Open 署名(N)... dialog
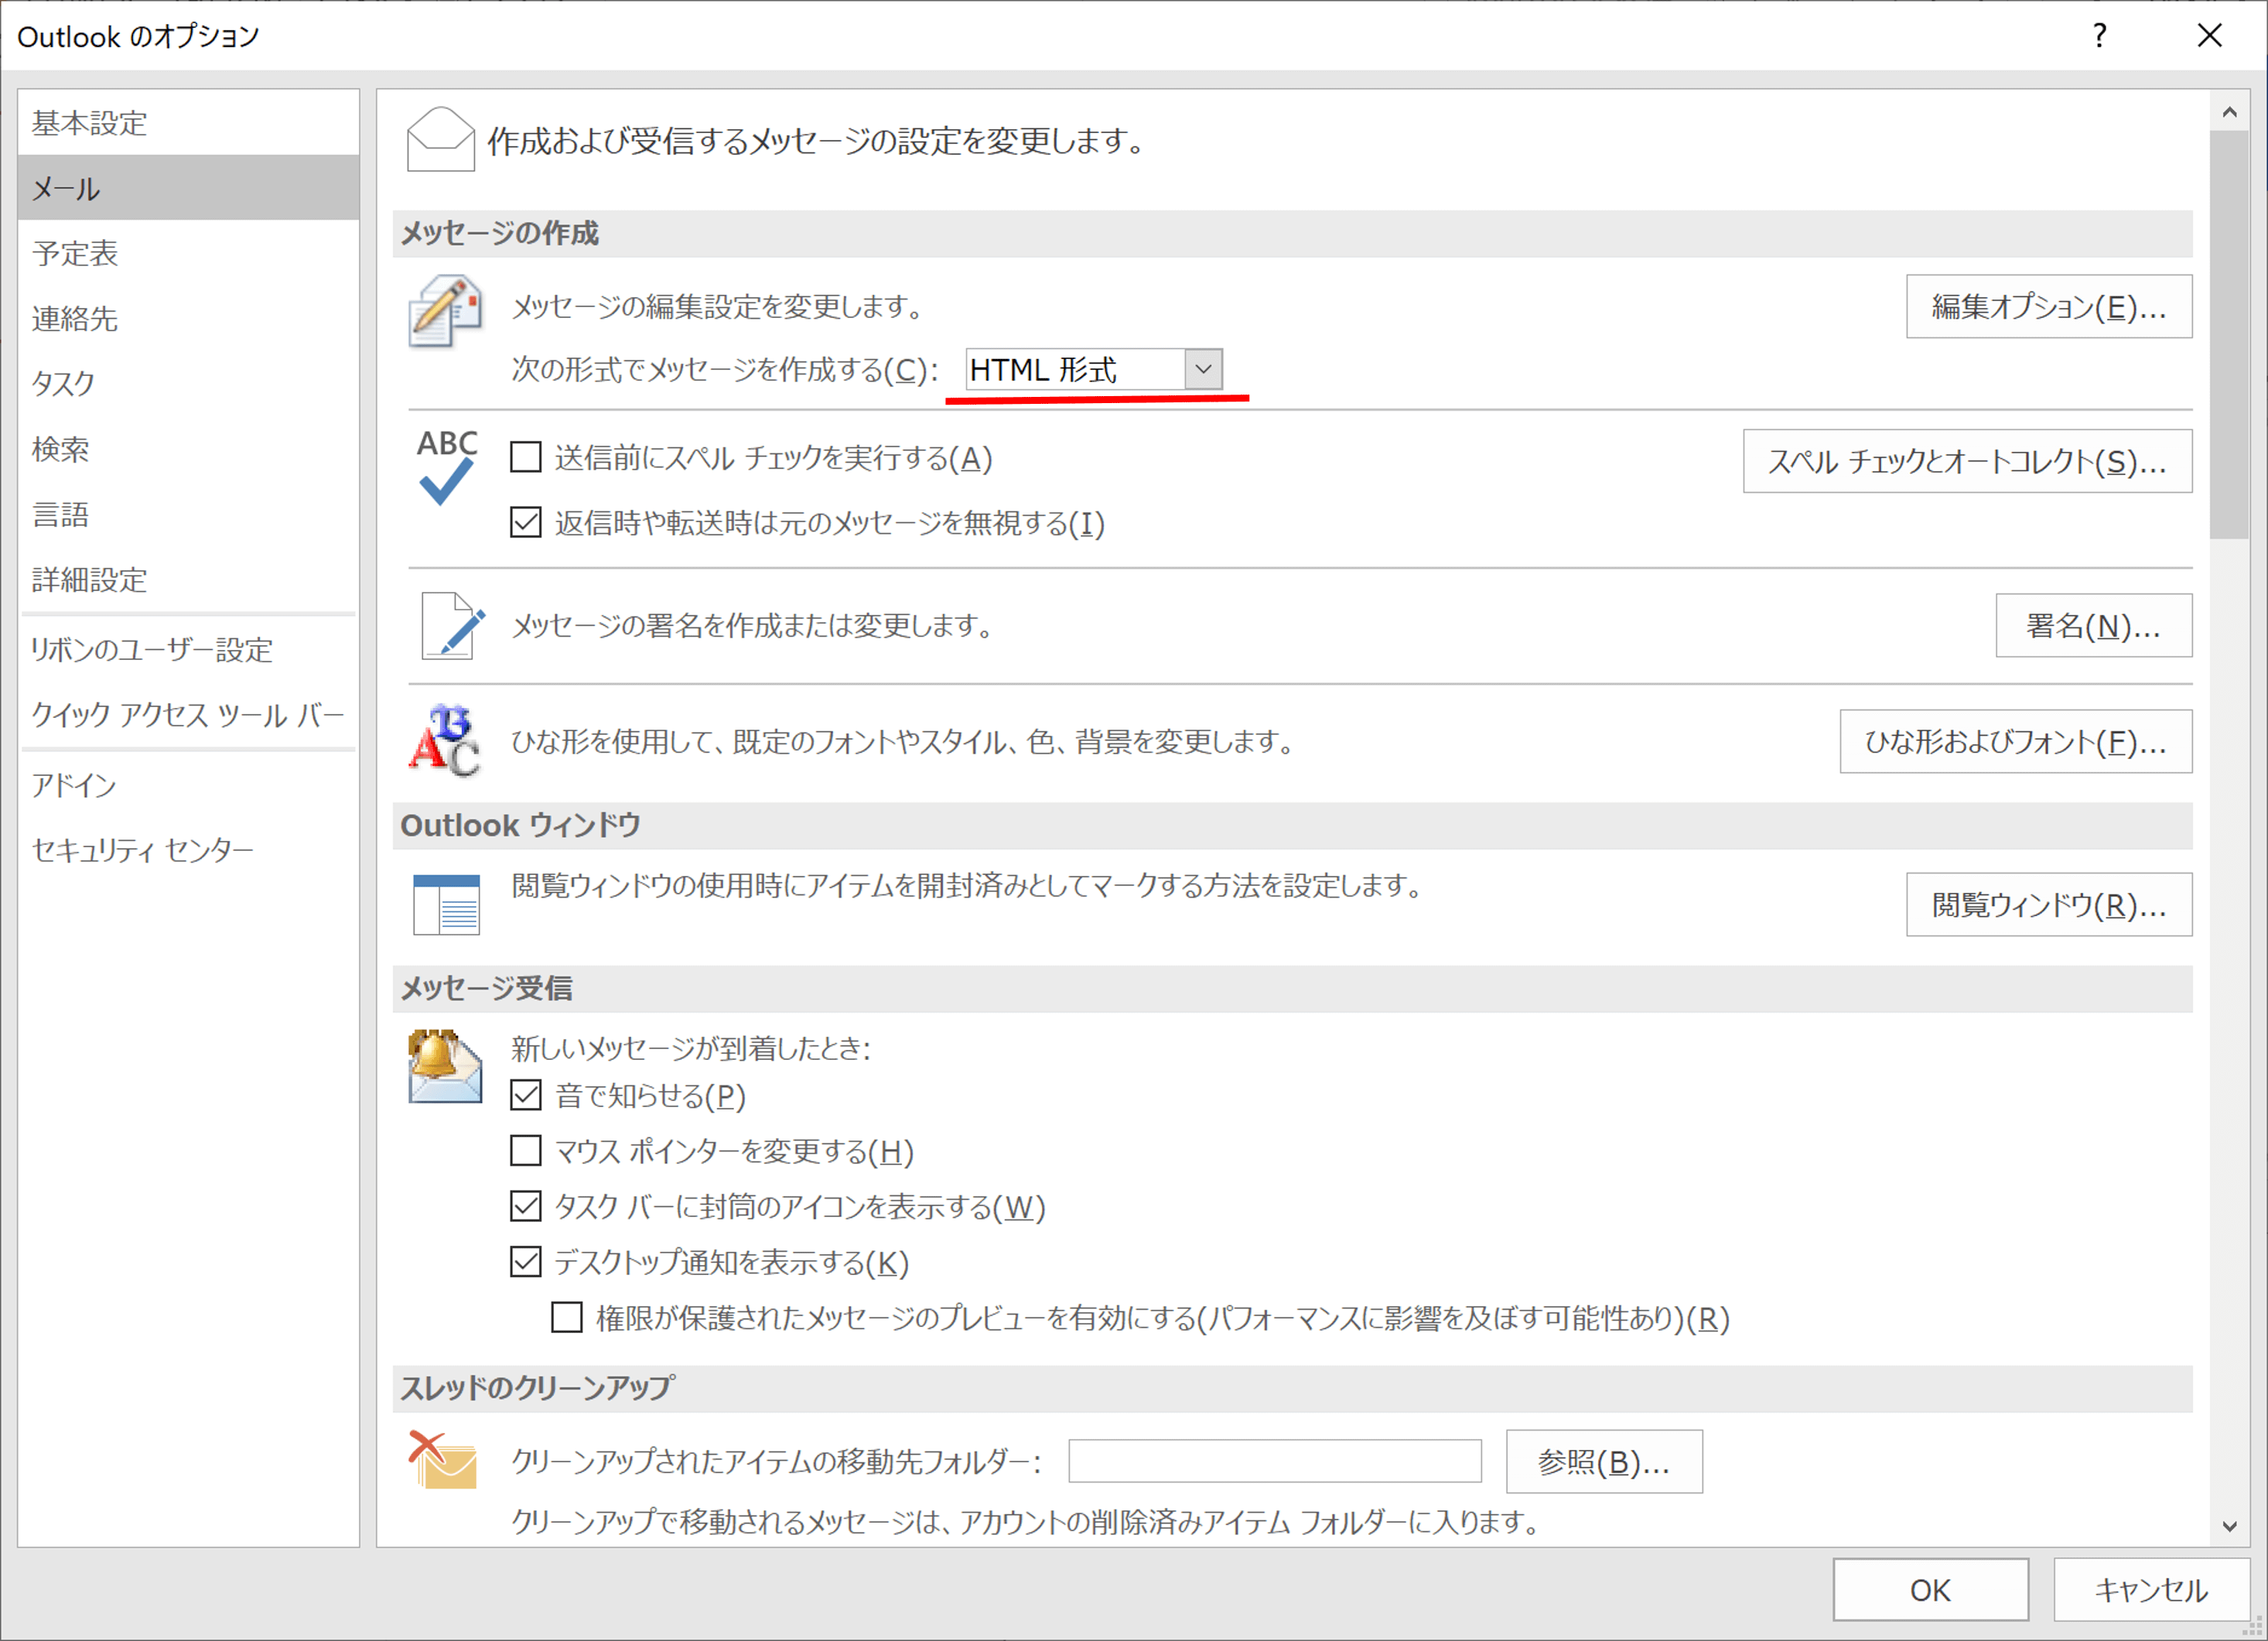 coord(2094,626)
